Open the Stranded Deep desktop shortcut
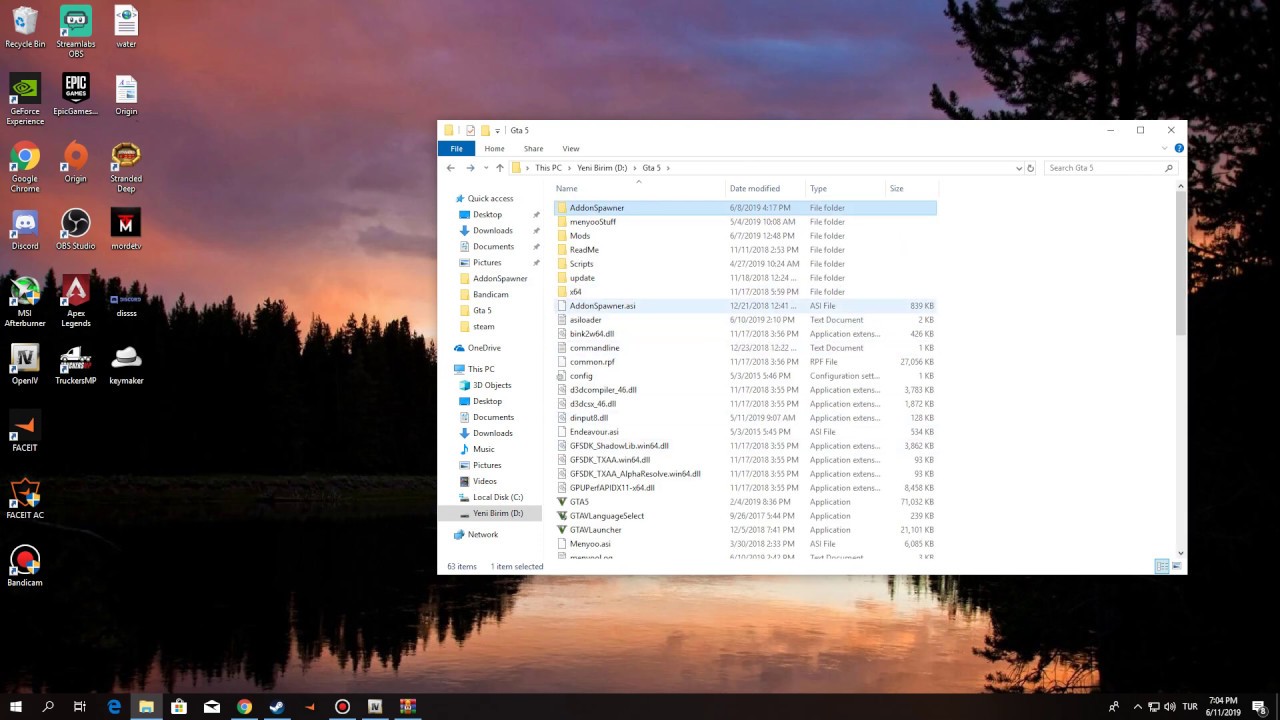 [x=126, y=166]
